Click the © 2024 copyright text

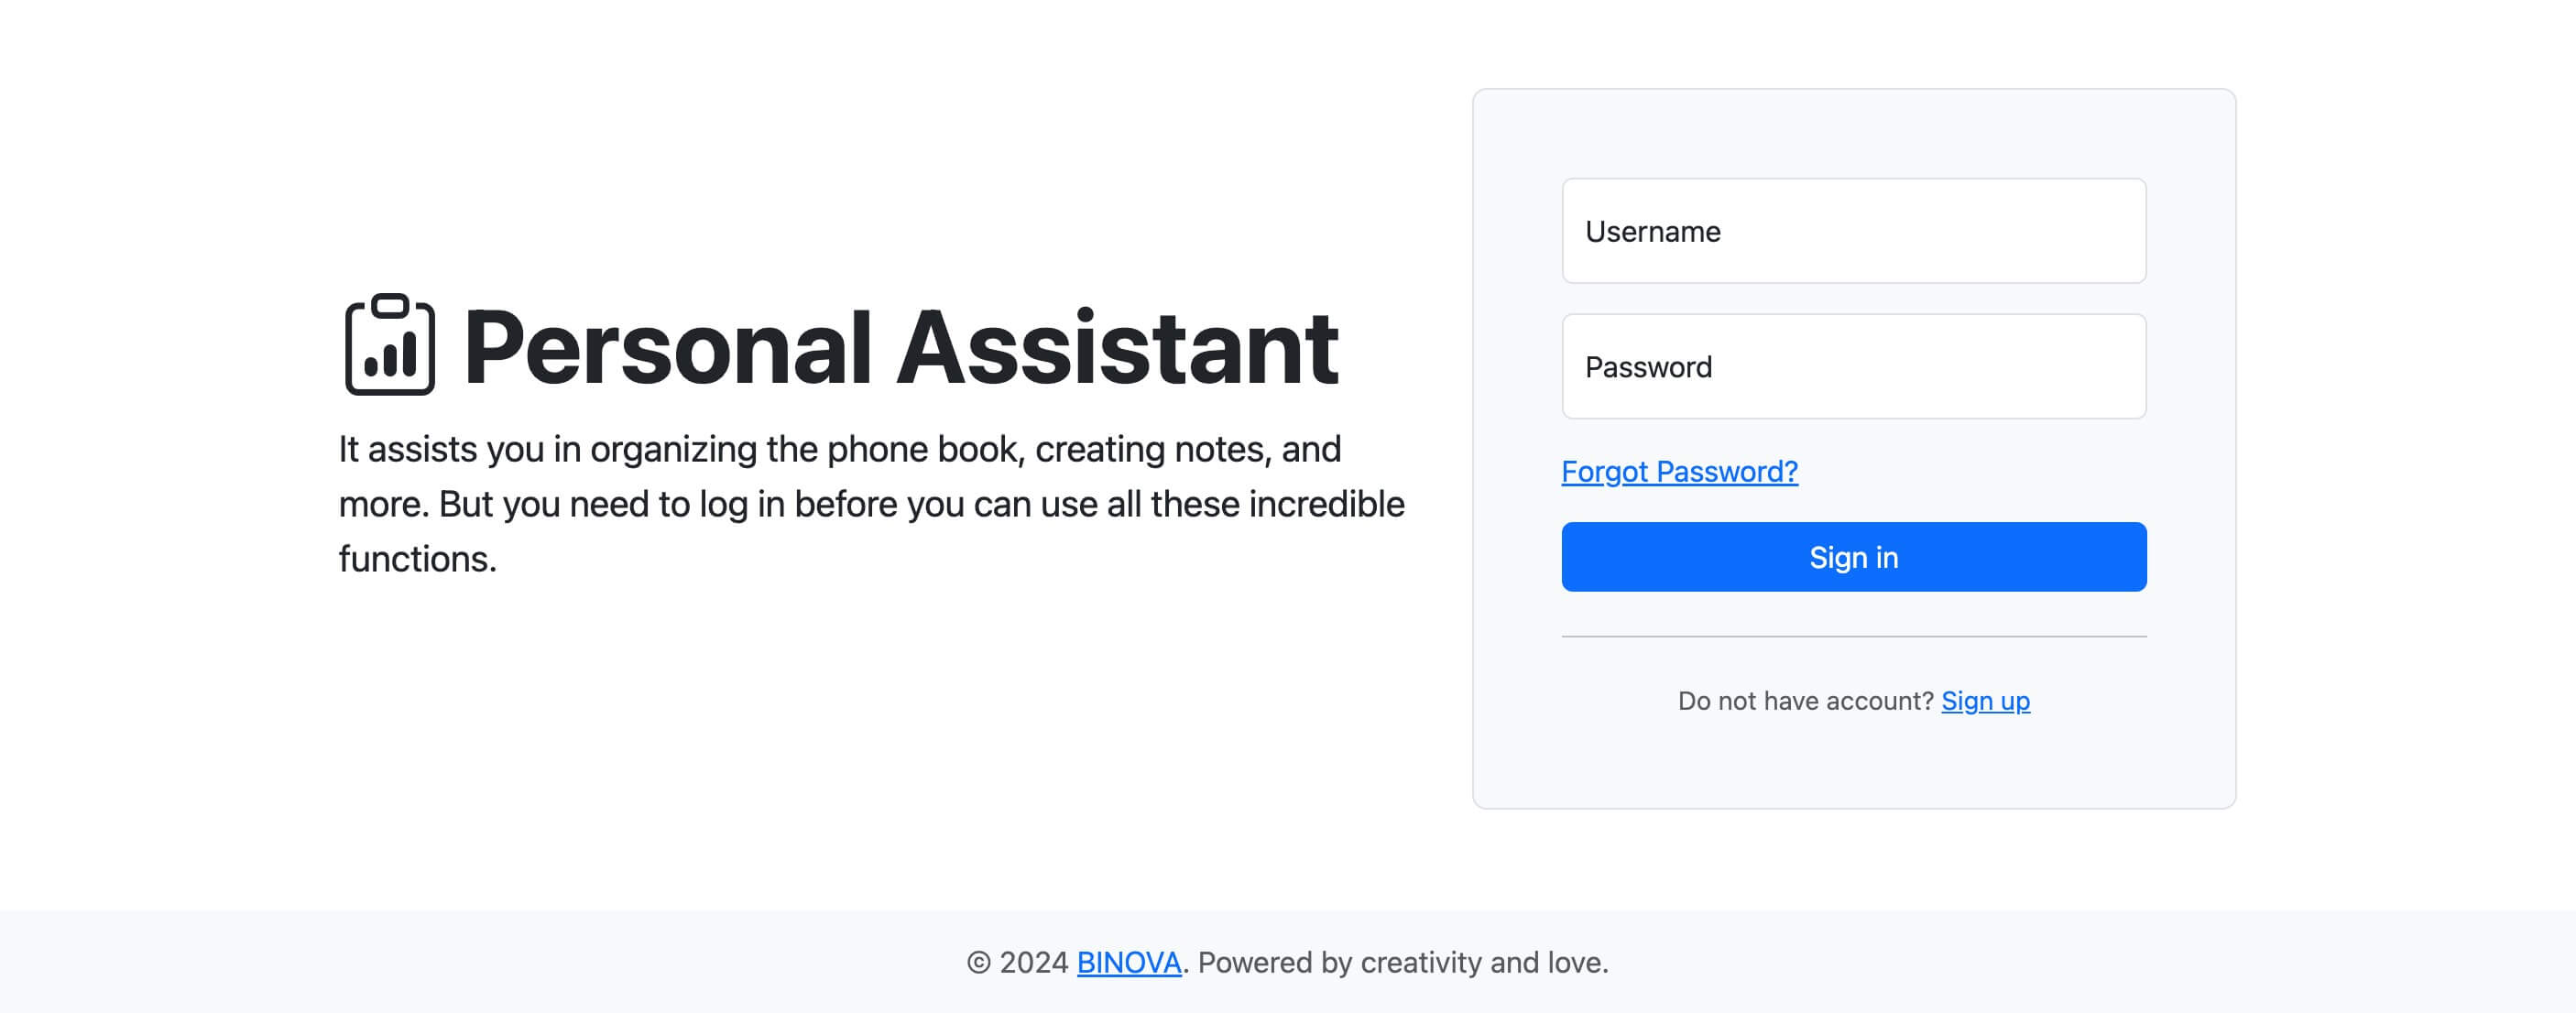1017,962
